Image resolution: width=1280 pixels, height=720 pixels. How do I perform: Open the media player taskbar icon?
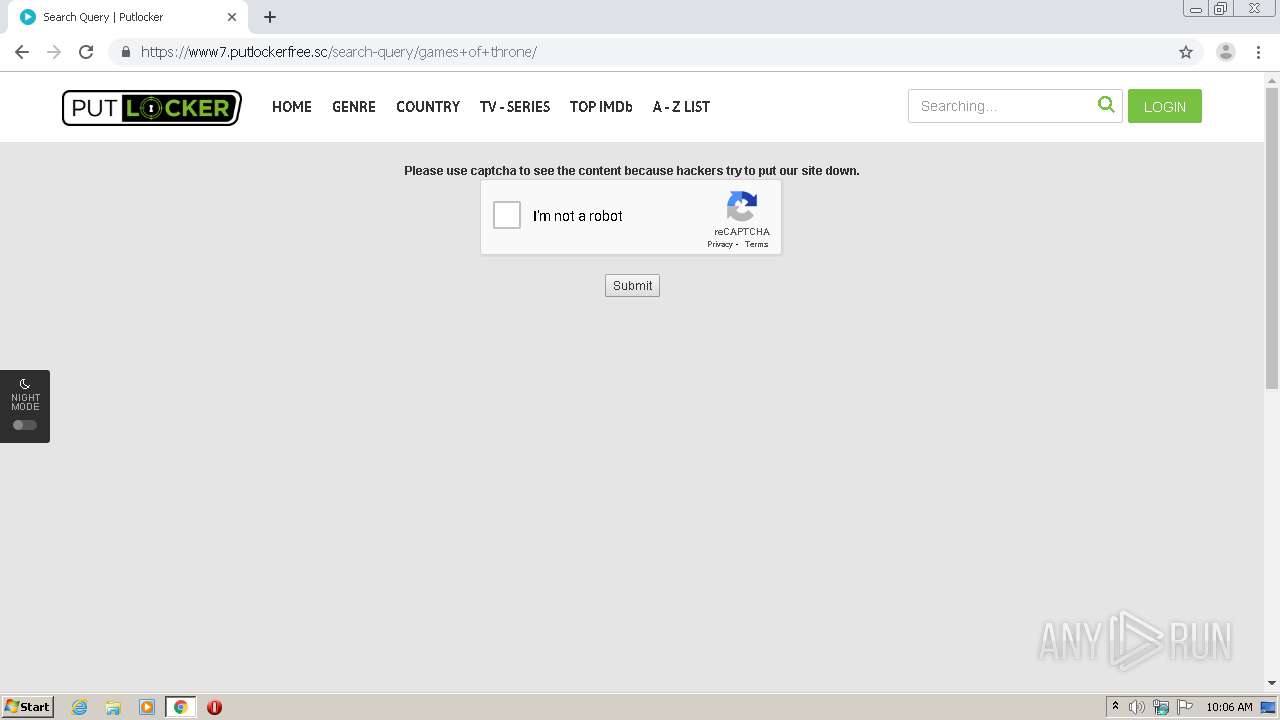pyautogui.click(x=147, y=707)
